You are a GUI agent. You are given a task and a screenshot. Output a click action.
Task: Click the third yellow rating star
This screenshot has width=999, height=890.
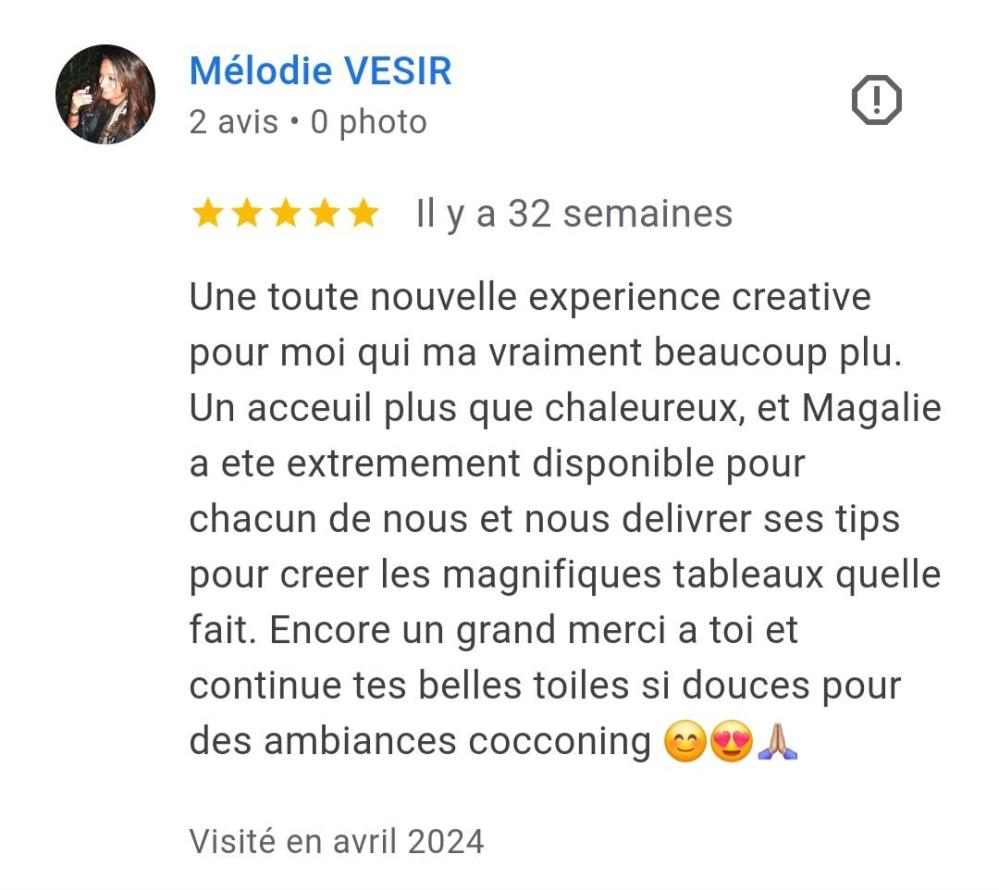point(285,213)
